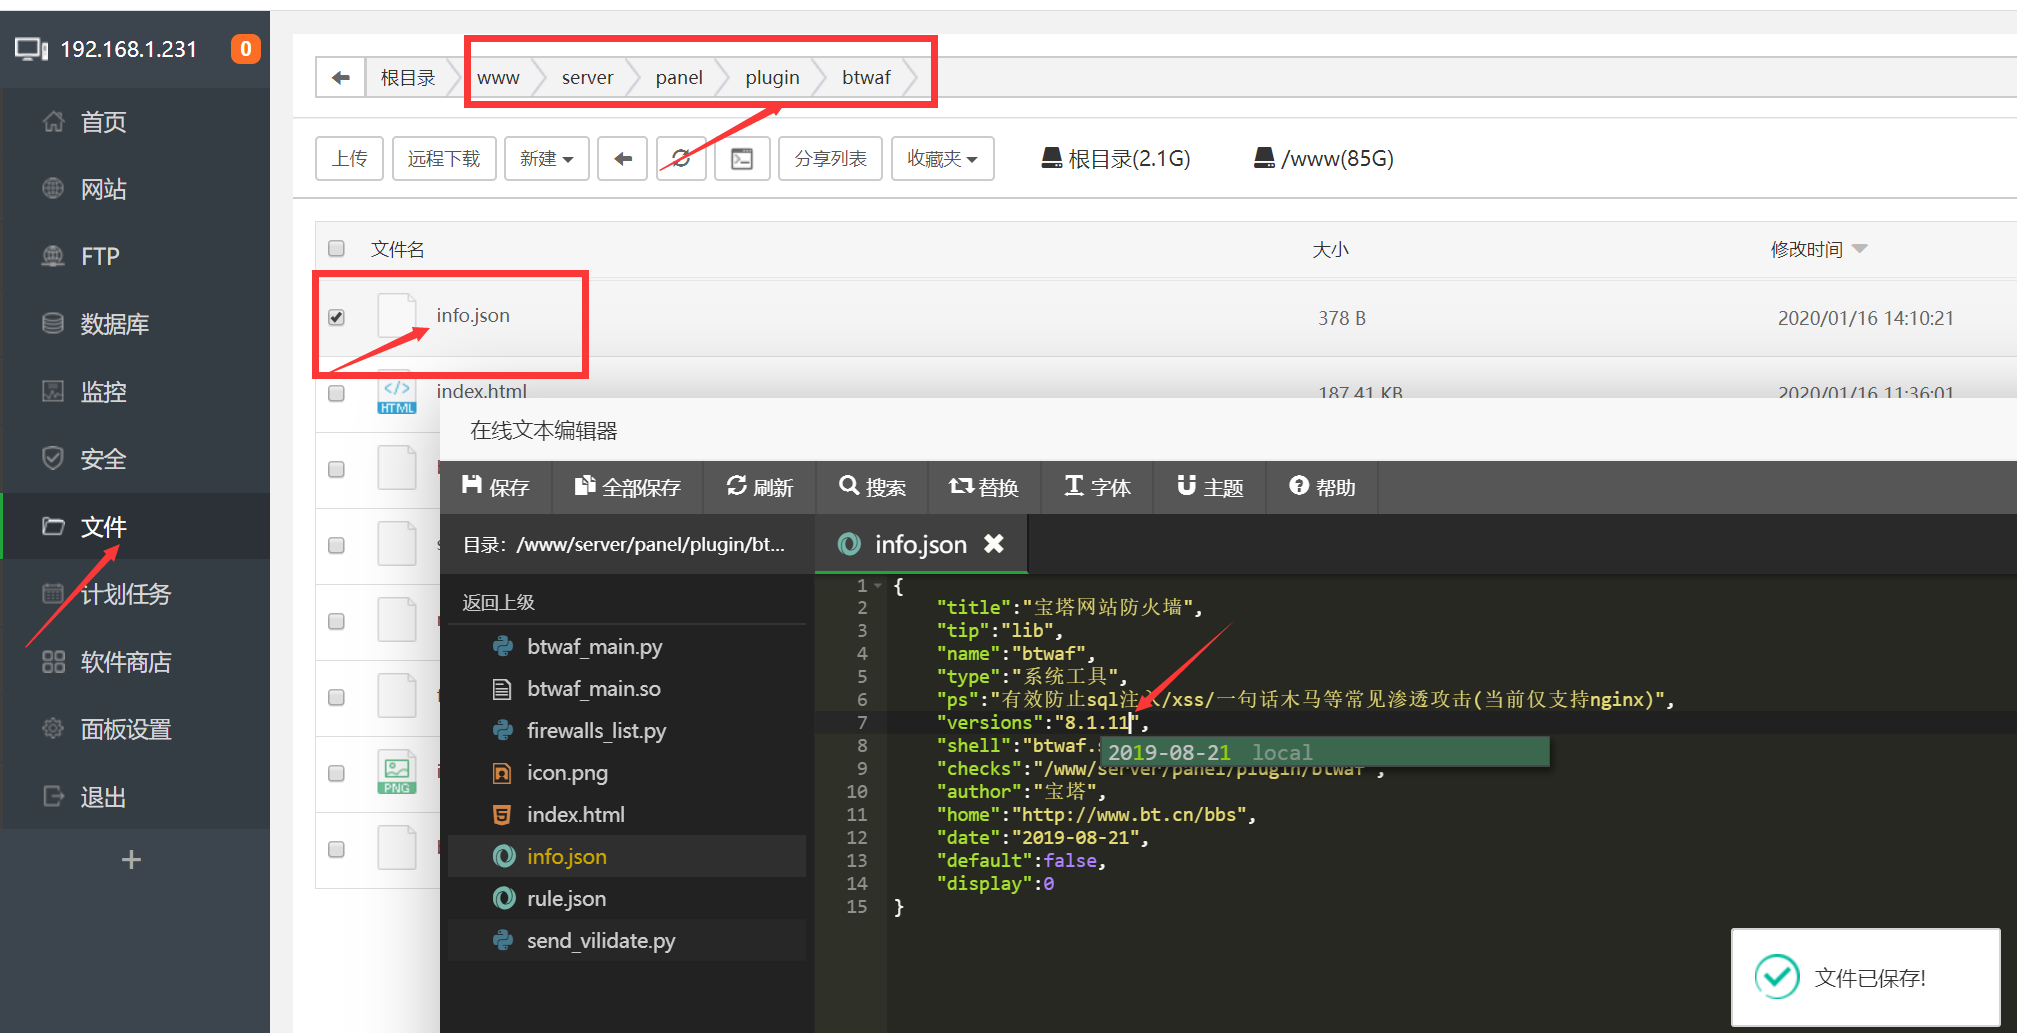Click the back arrow beside the breadcrumb path

[x=340, y=78]
